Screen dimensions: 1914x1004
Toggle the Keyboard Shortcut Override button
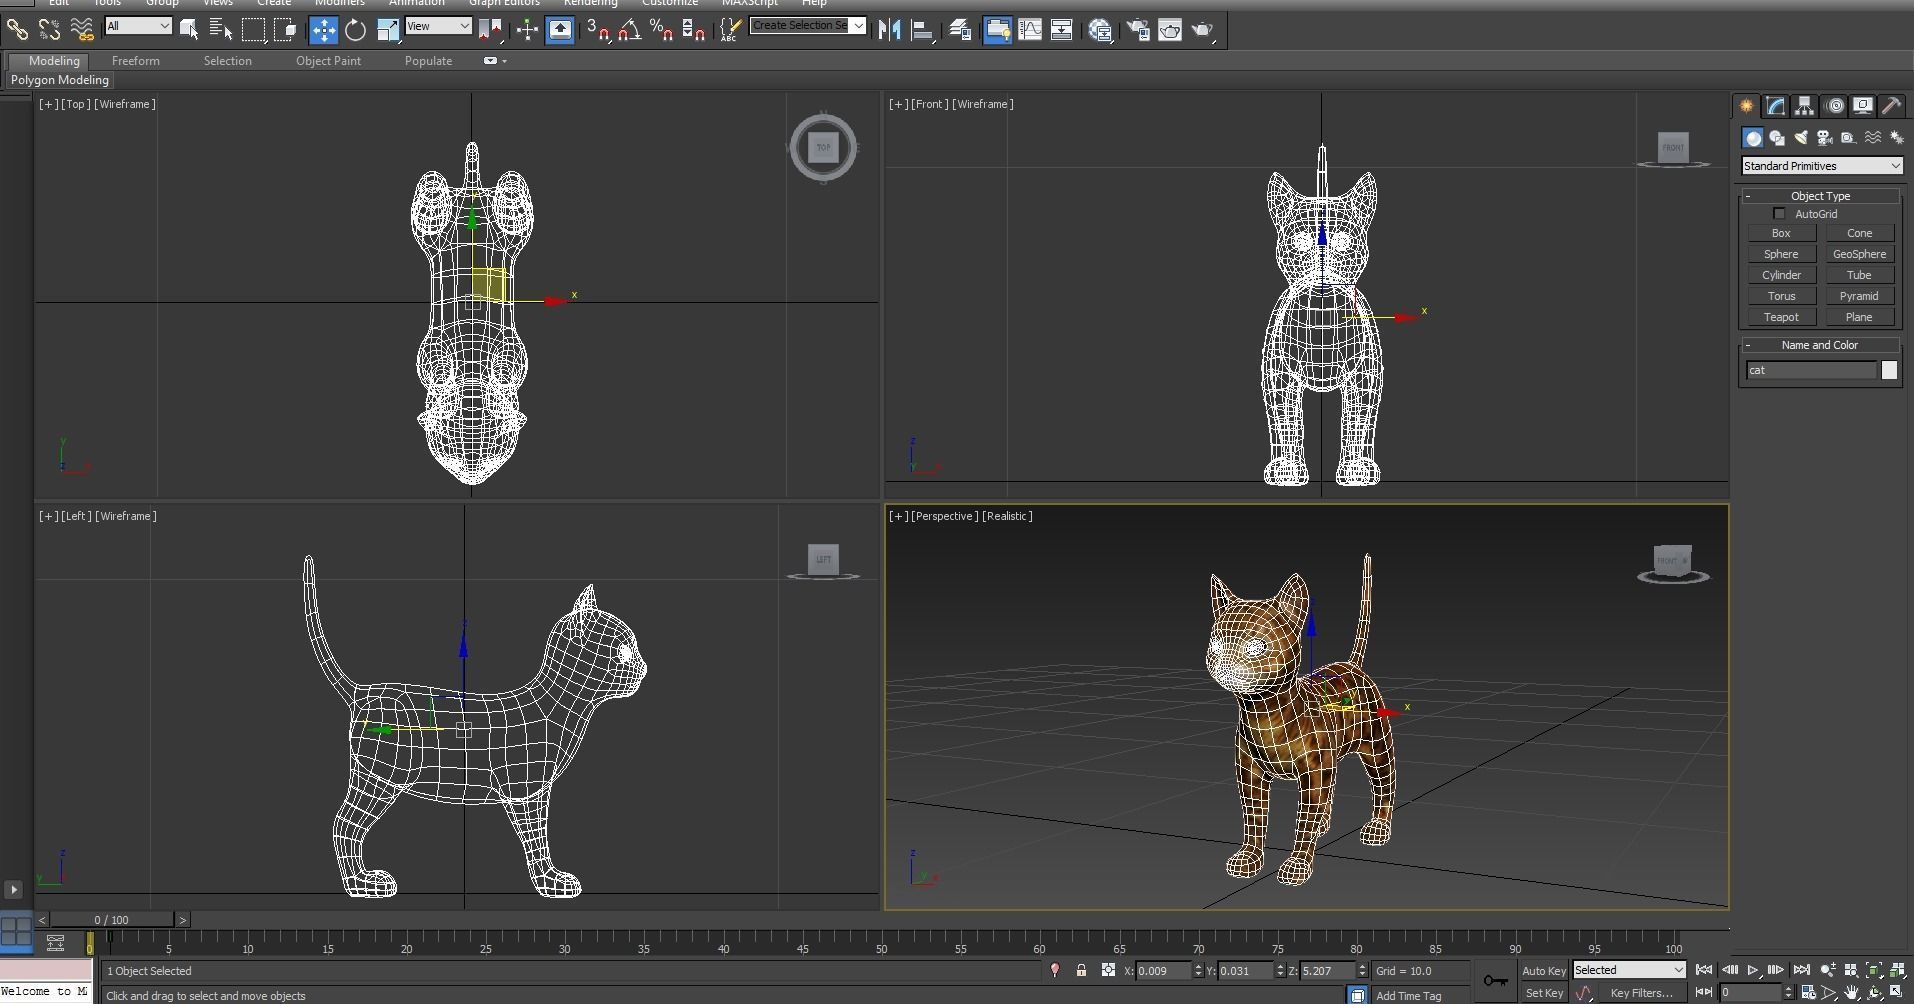pyautogui.click(x=560, y=30)
